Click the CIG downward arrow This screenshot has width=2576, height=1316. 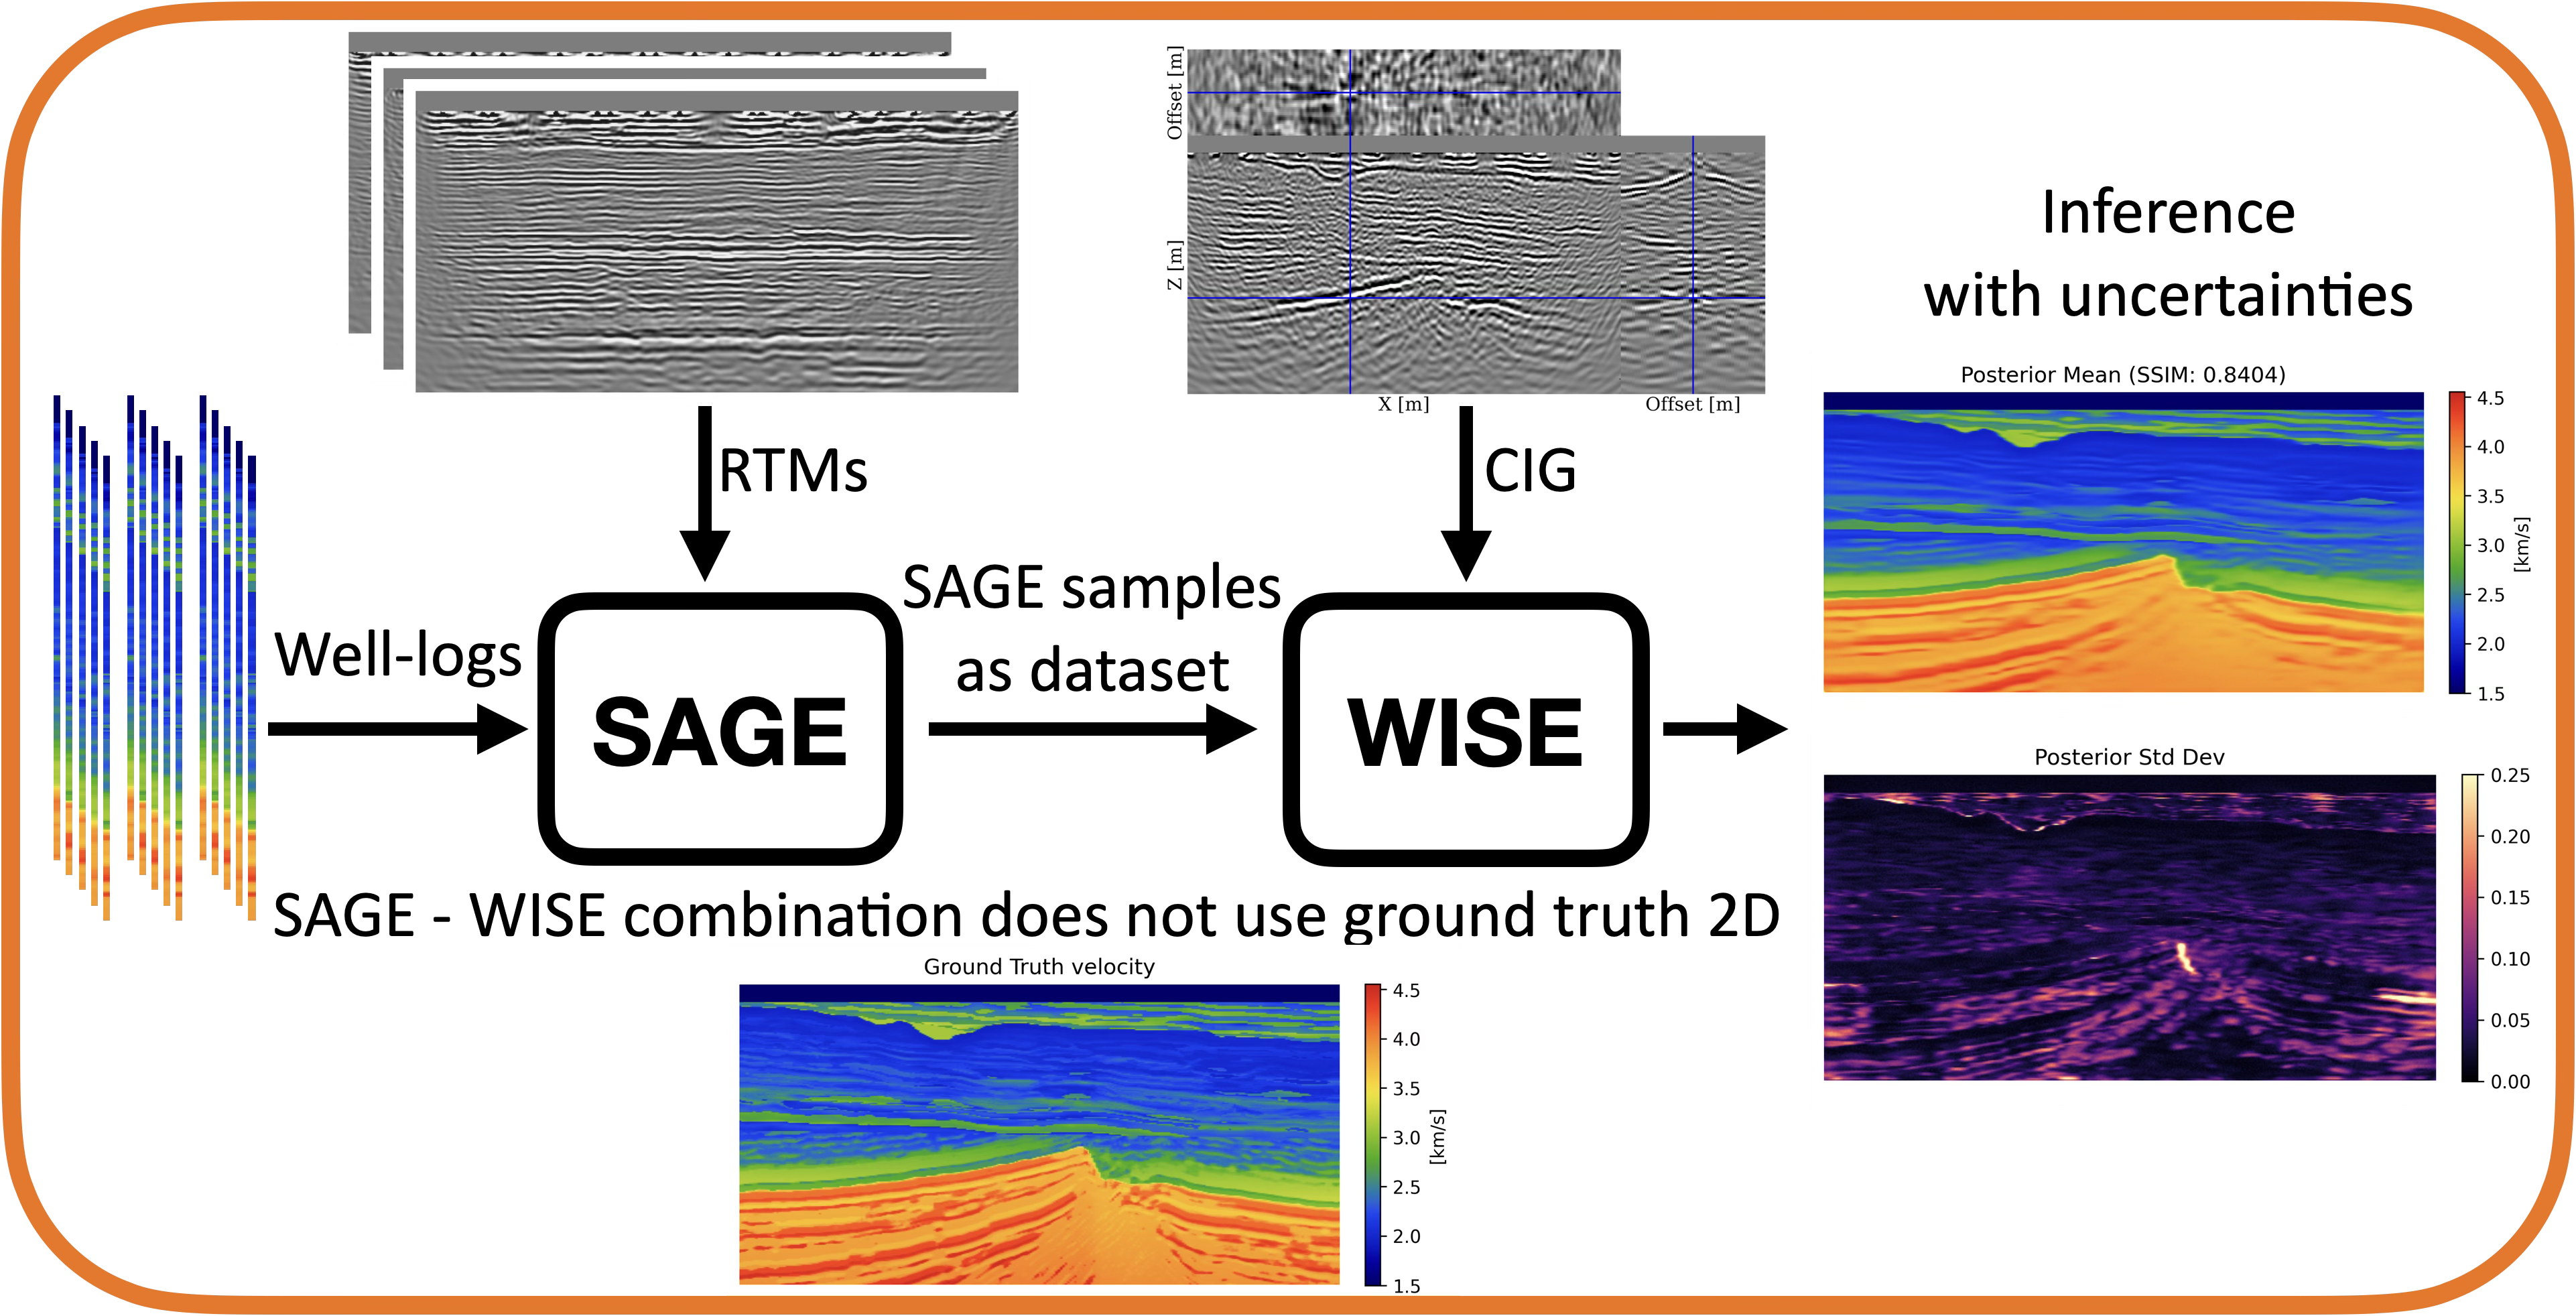pos(1466,493)
